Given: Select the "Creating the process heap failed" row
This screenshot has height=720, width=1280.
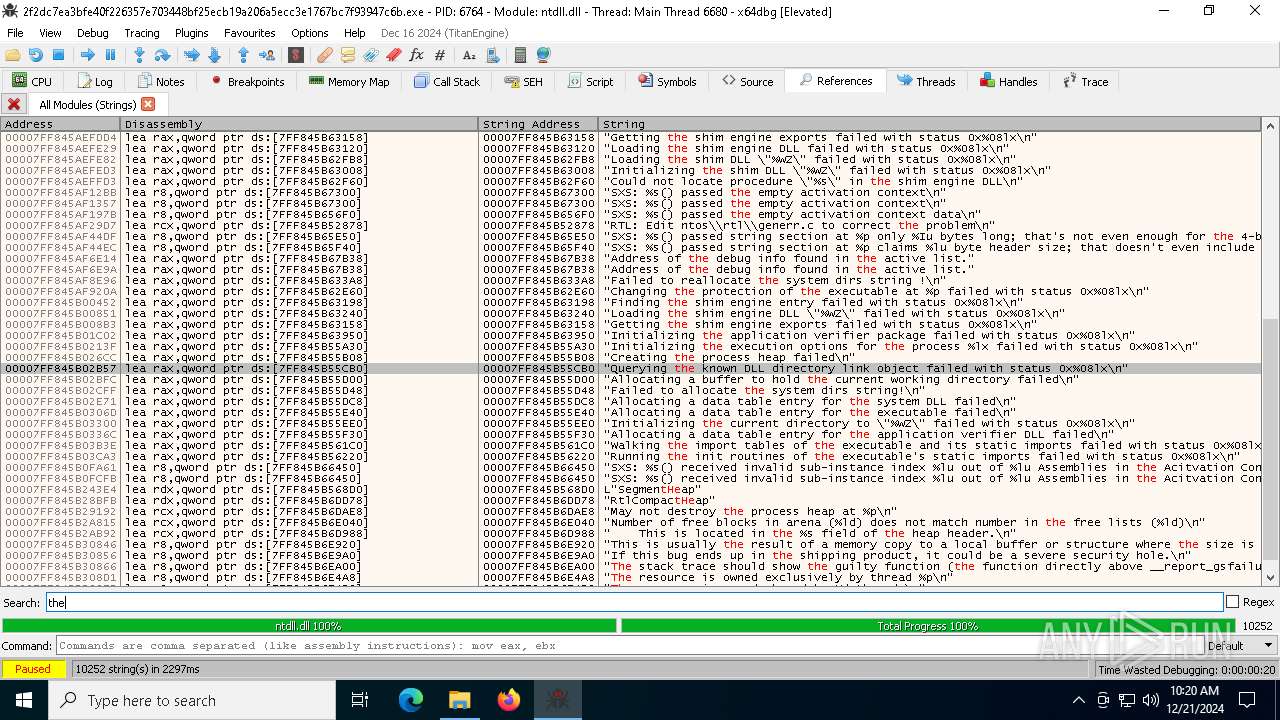Looking at the screenshot, I should click(x=632, y=357).
